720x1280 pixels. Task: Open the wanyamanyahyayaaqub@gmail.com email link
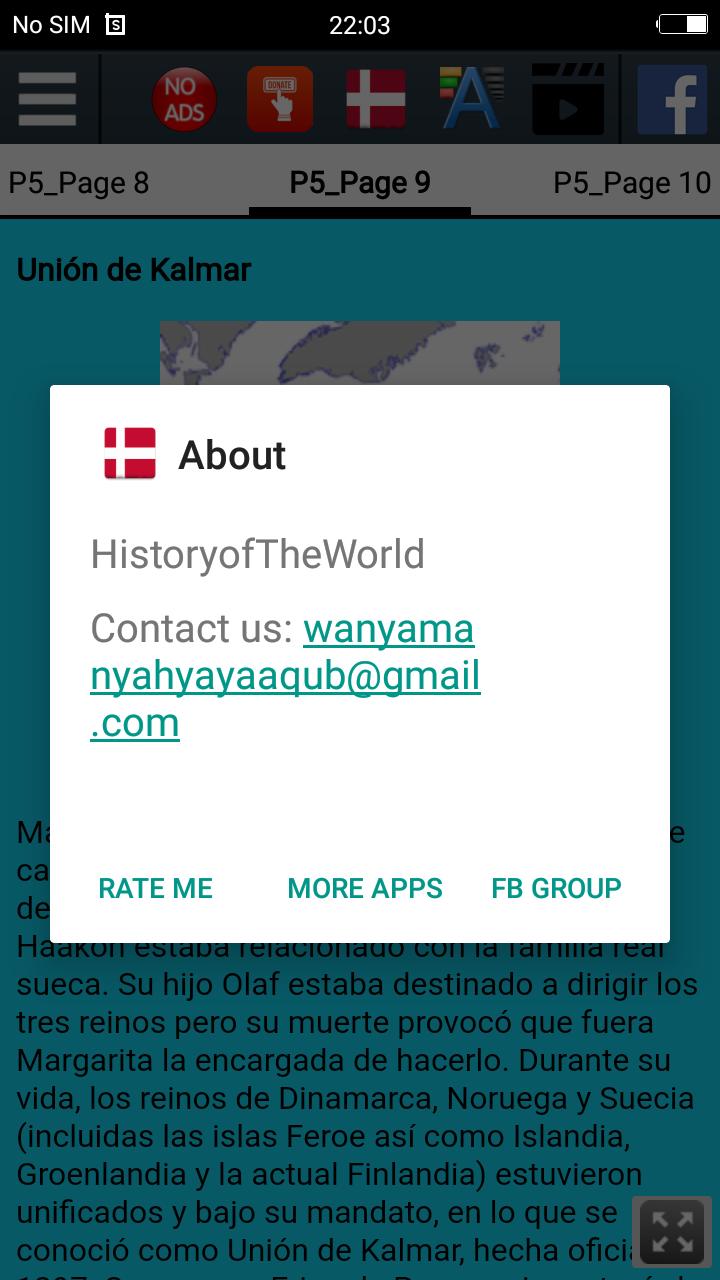click(285, 676)
